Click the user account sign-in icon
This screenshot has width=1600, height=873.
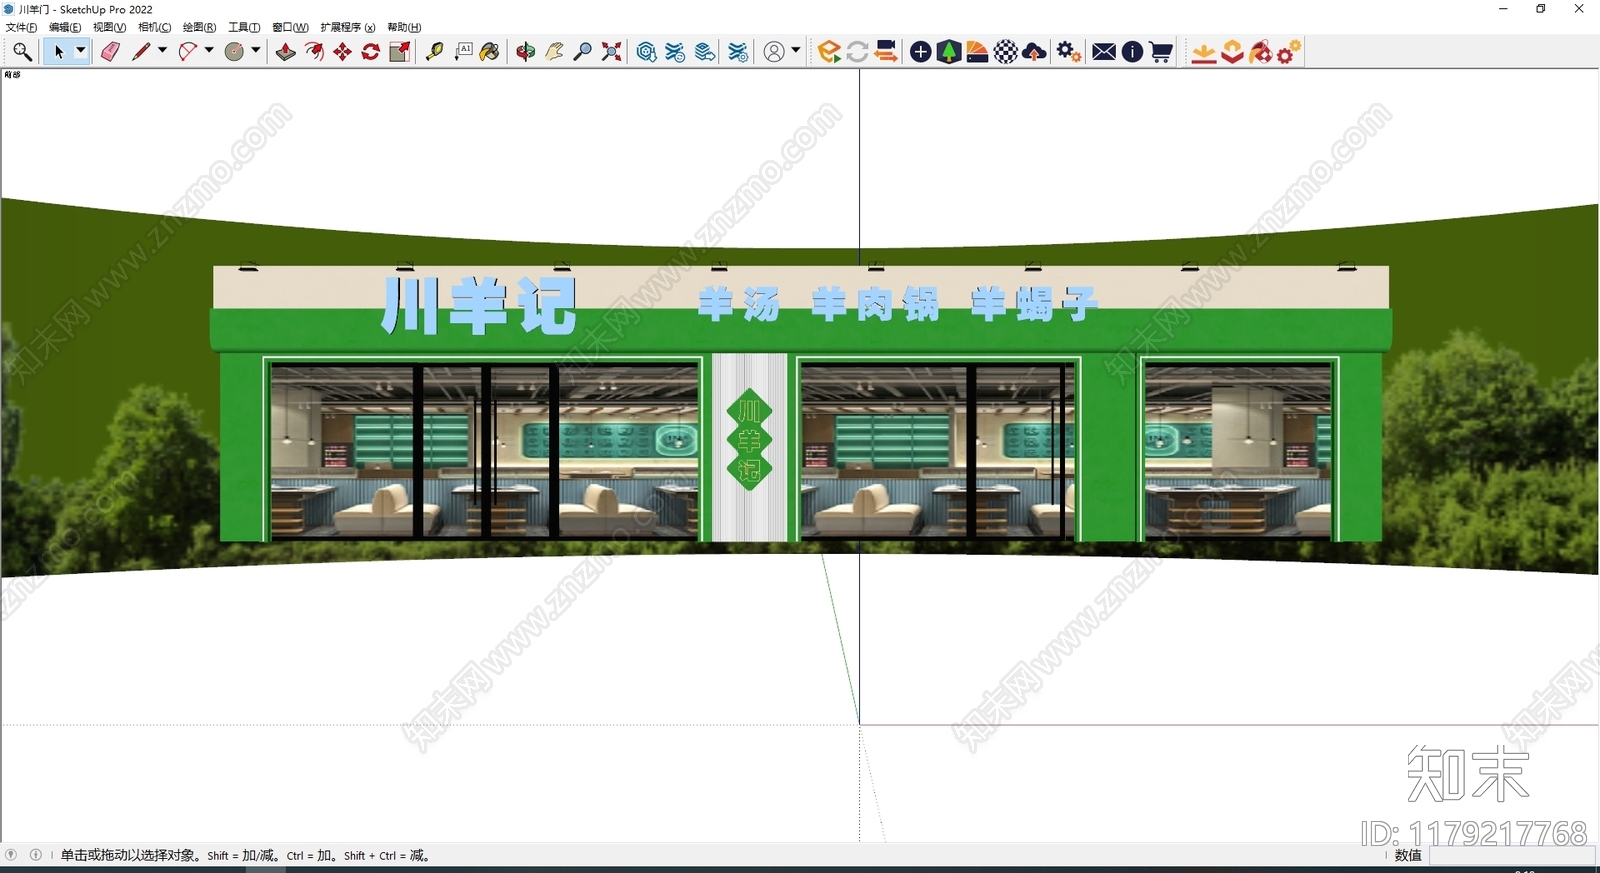tap(774, 52)
